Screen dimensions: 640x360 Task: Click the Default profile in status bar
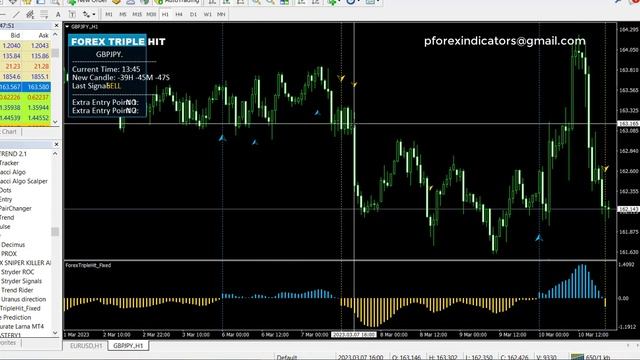[287, 357]
